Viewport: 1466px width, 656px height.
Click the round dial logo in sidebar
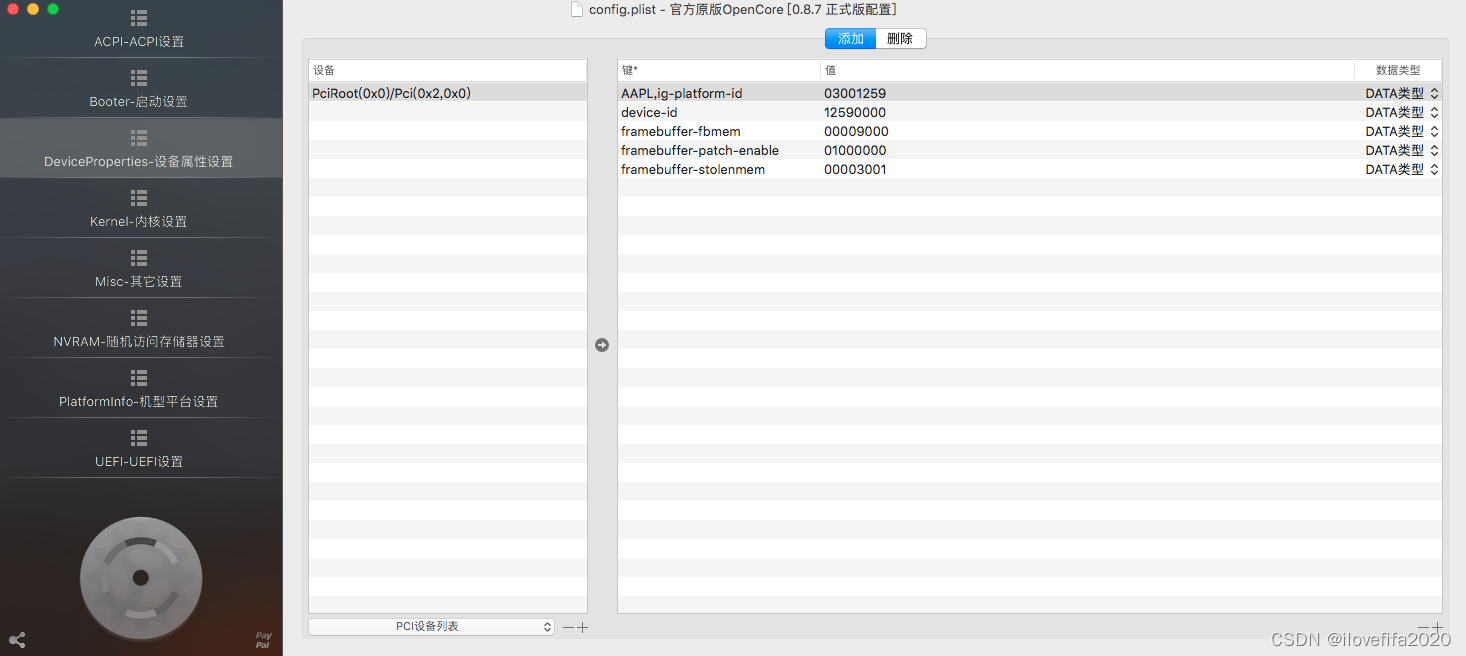[141, 577]
